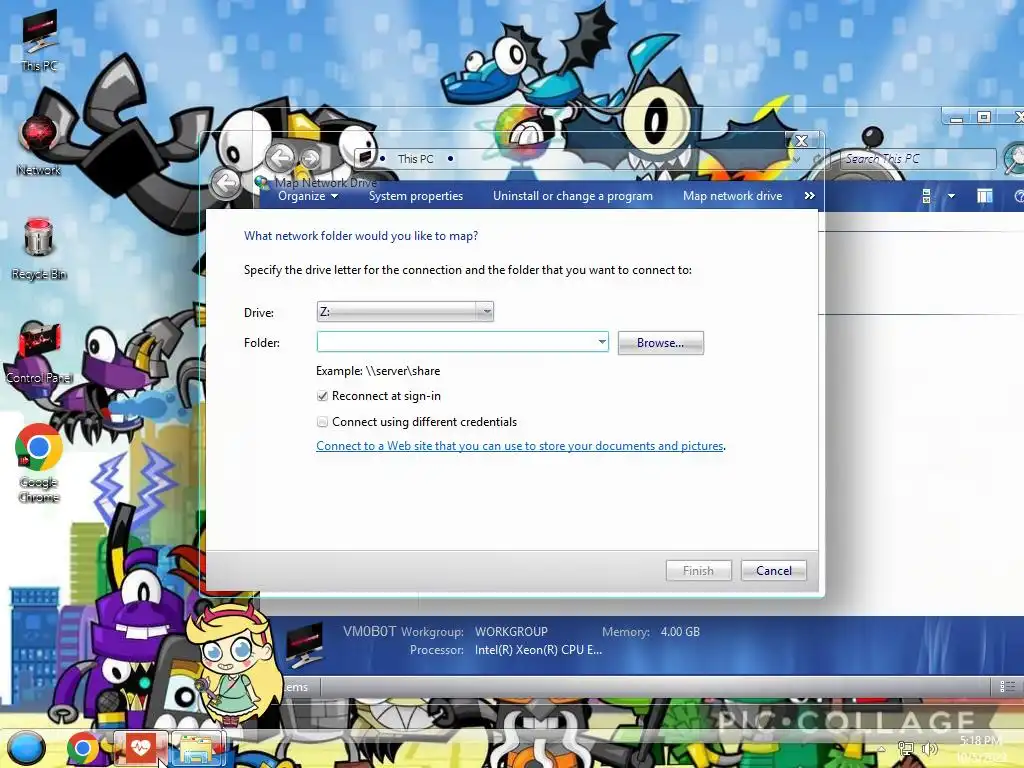Image resolution: width=1024 pixels, height=768 pixels.
Task: Go forward in This PC explorer window
Action: (311, 158)
